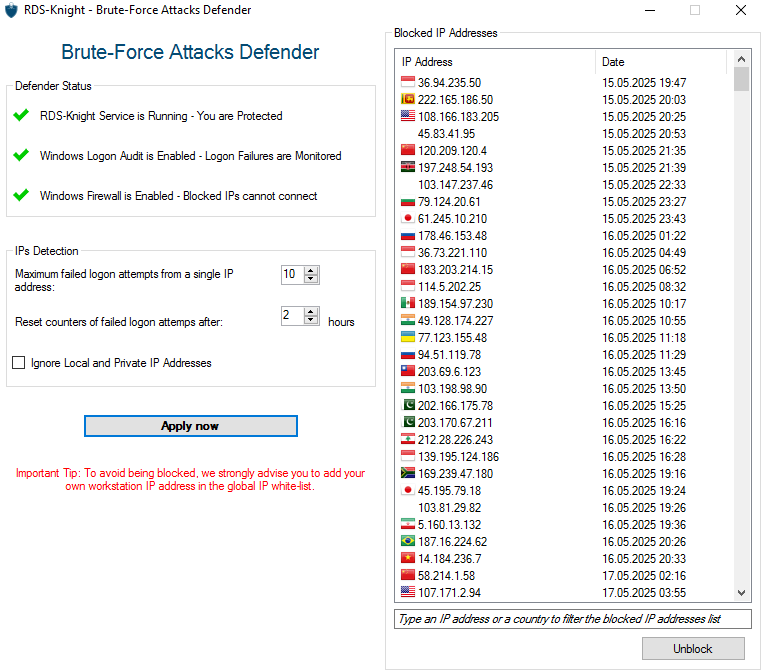The height and width of the screenshot is (670, 763).
Task: Click date 16.05.2025 01:22
Action: click(x=644, y=235)
